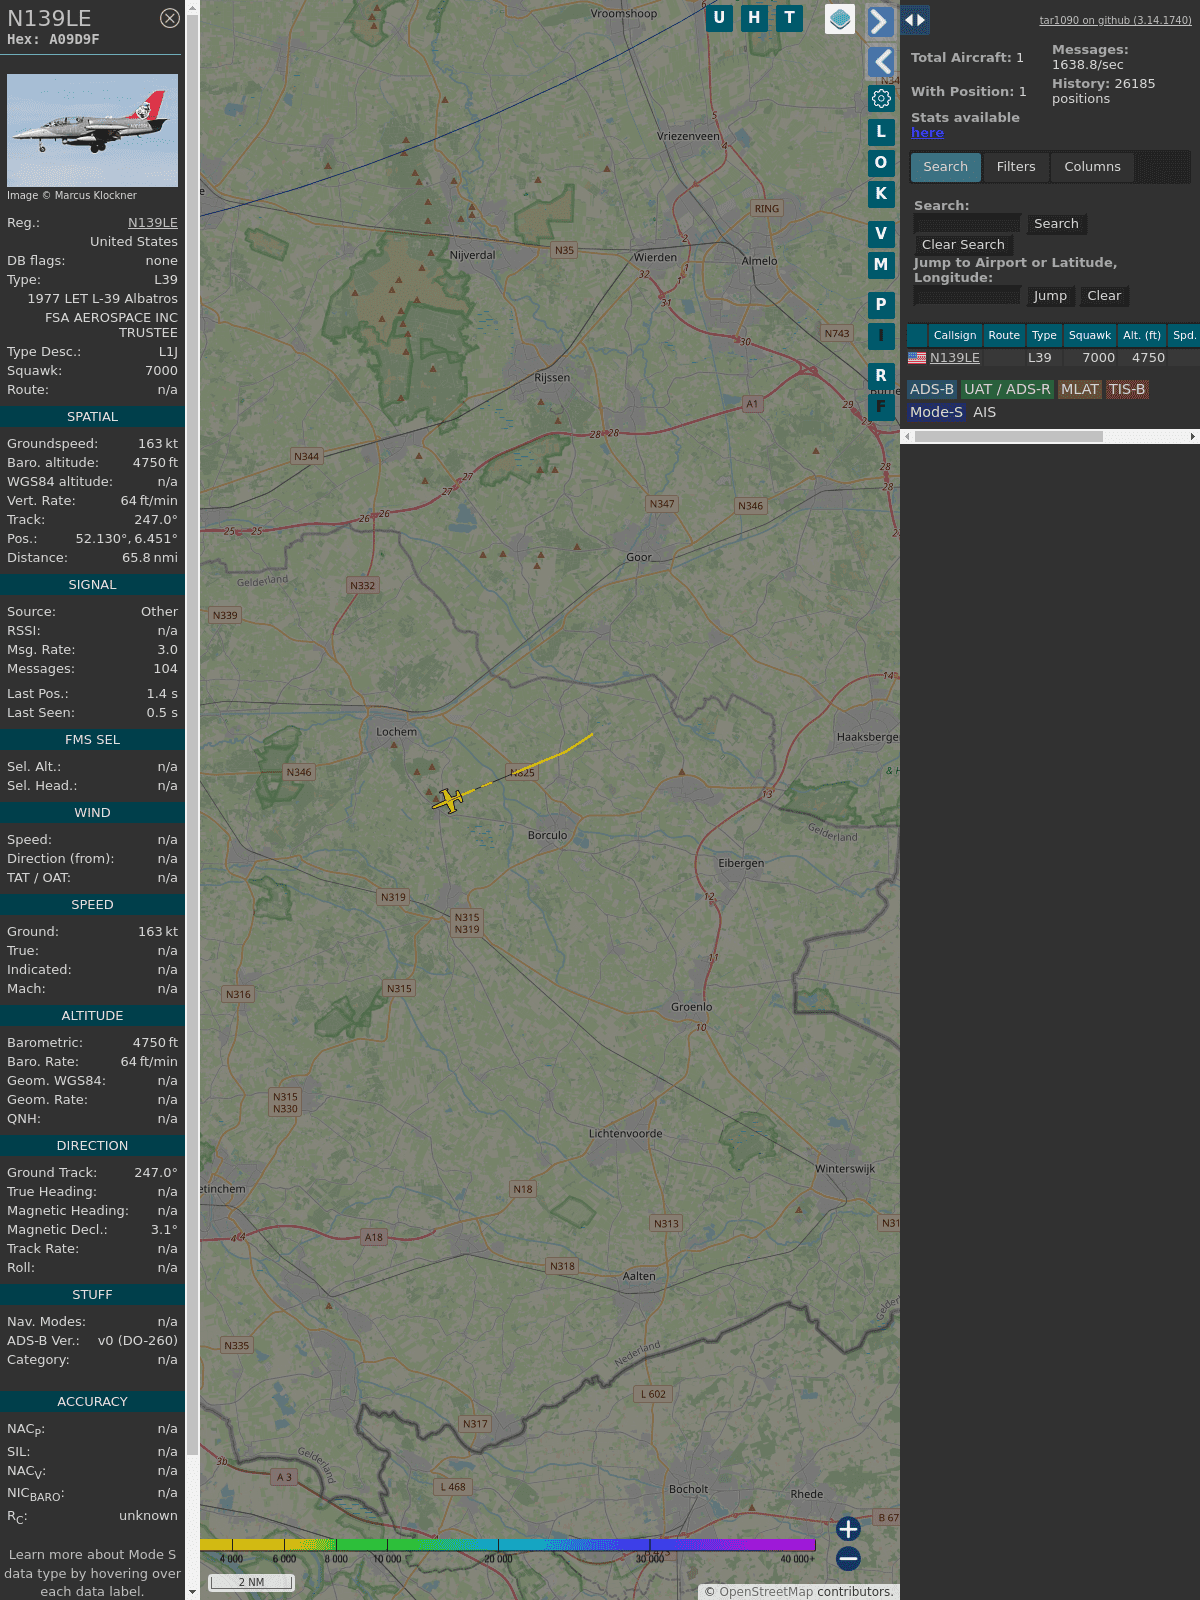Open the L-39 Albatros aircraft photo

(92, 130)
